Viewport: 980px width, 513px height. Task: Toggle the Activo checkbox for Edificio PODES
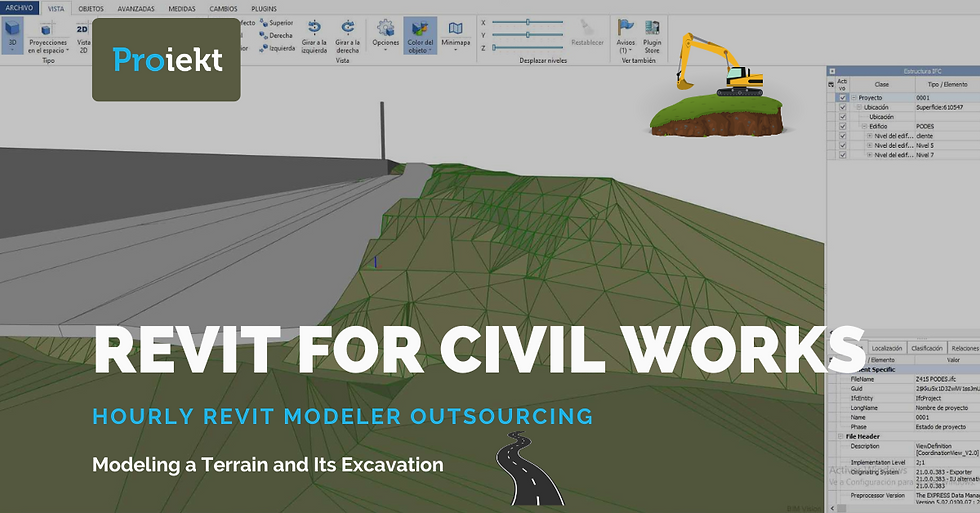[x=842, y=126]
